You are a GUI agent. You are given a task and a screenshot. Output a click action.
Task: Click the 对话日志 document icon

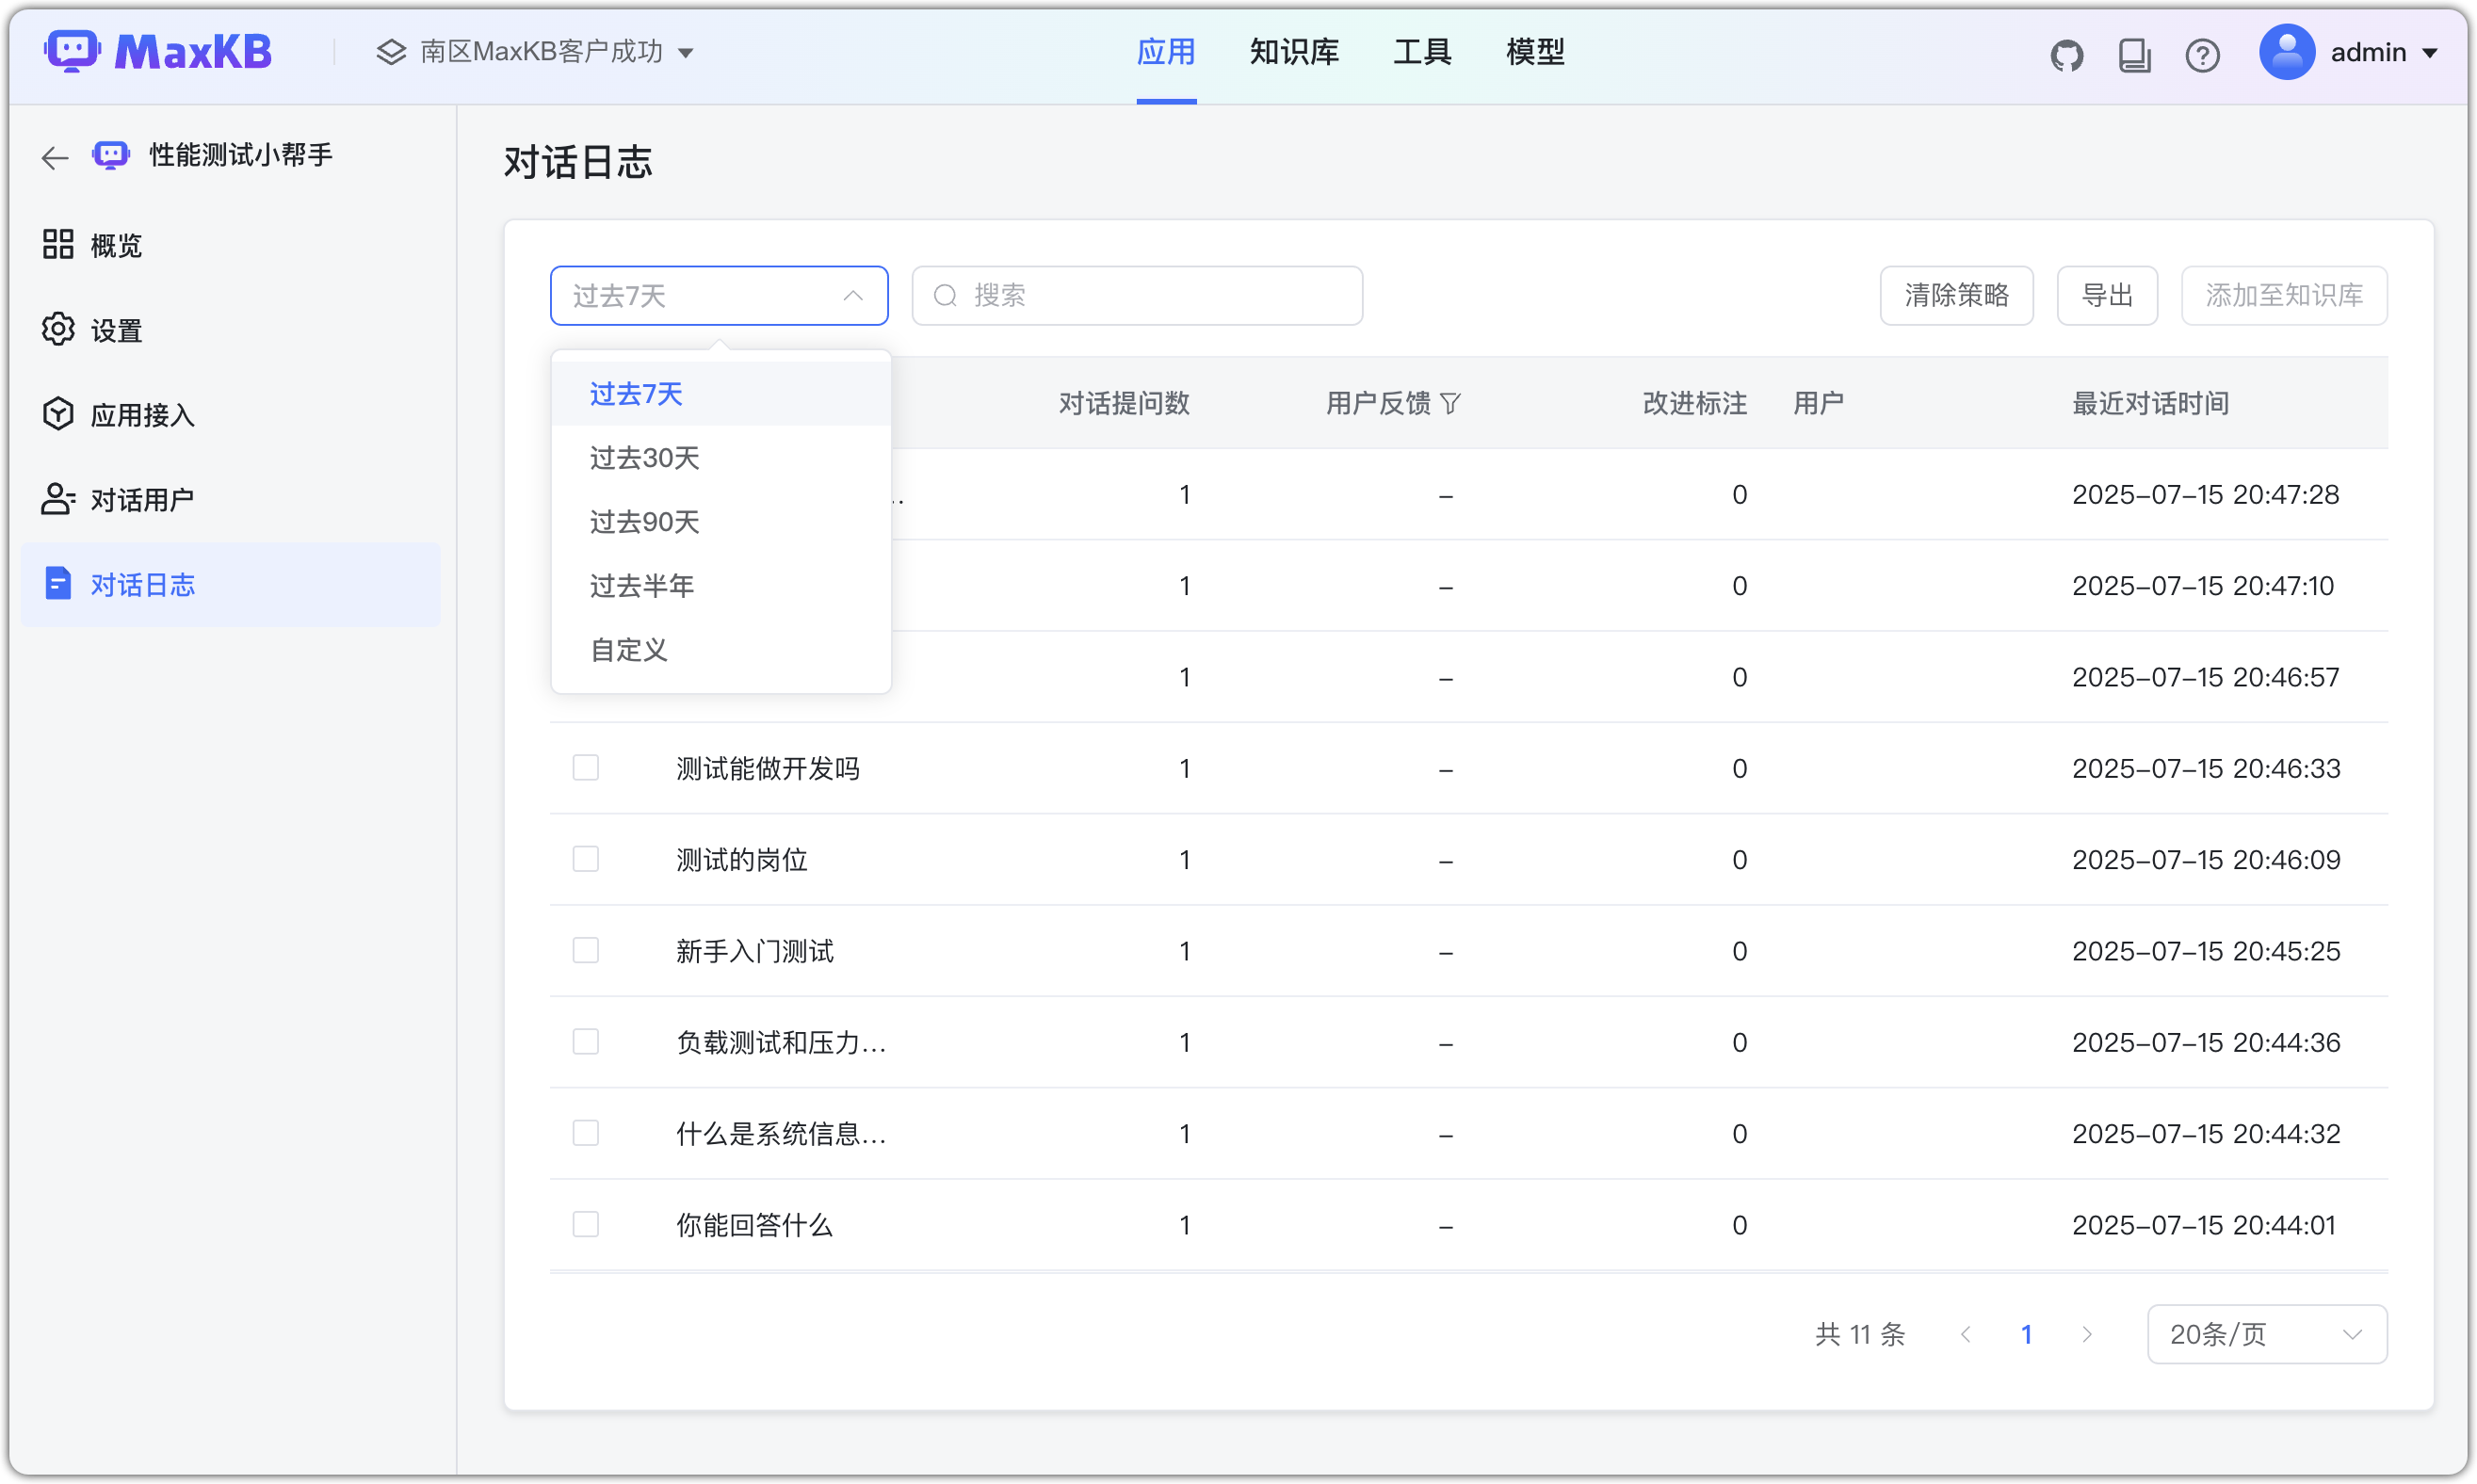[58, 584]
